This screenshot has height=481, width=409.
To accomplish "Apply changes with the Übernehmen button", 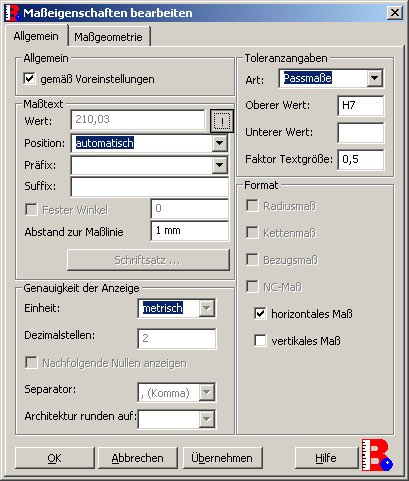I will click(222, 458).
